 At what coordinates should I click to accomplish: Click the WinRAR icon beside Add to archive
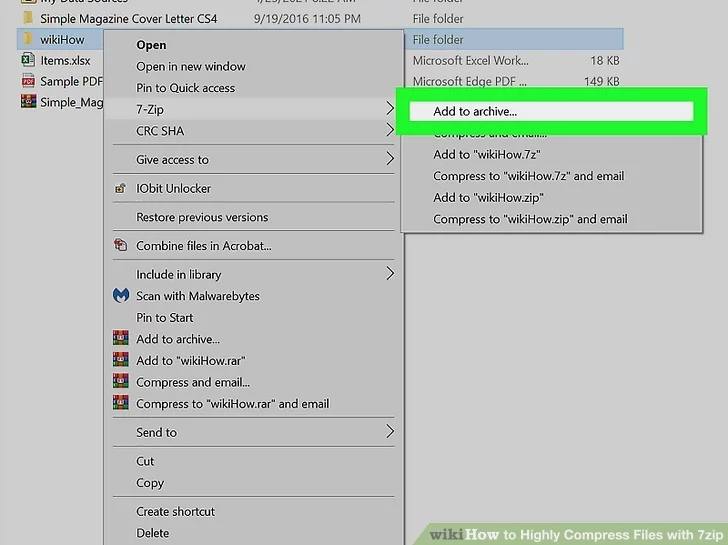121,339
